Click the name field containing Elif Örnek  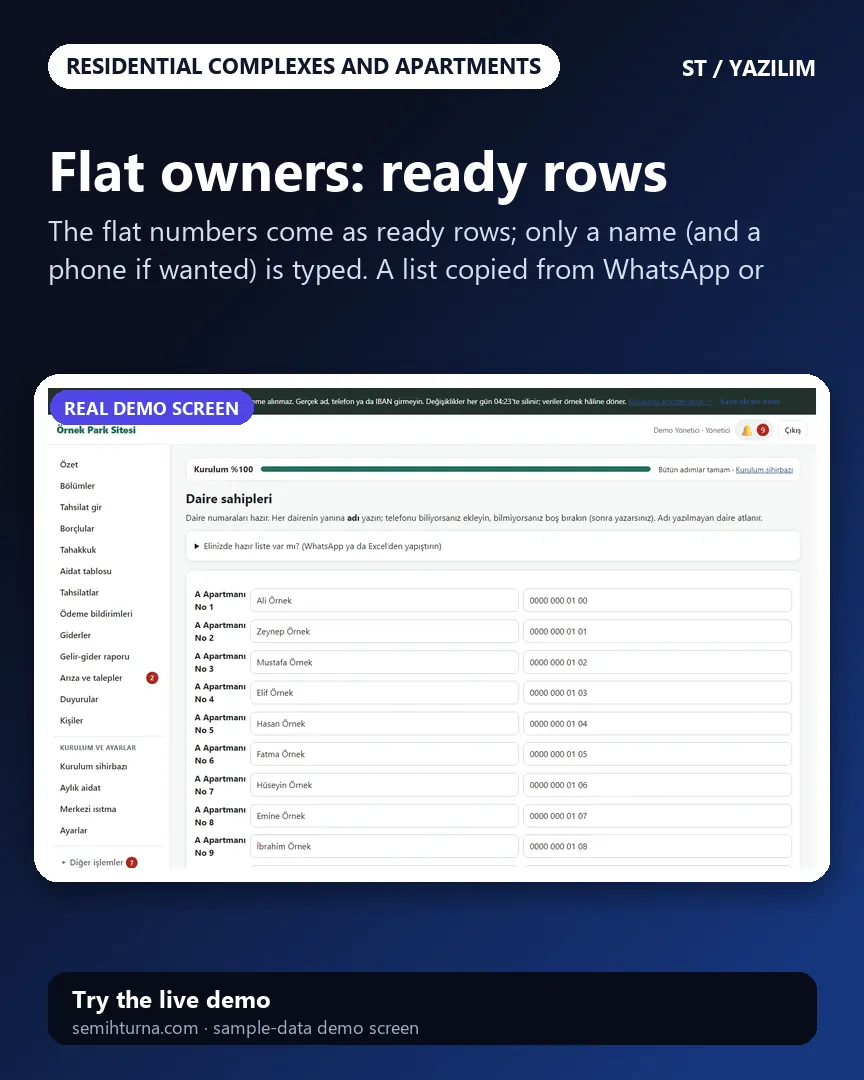384,693
